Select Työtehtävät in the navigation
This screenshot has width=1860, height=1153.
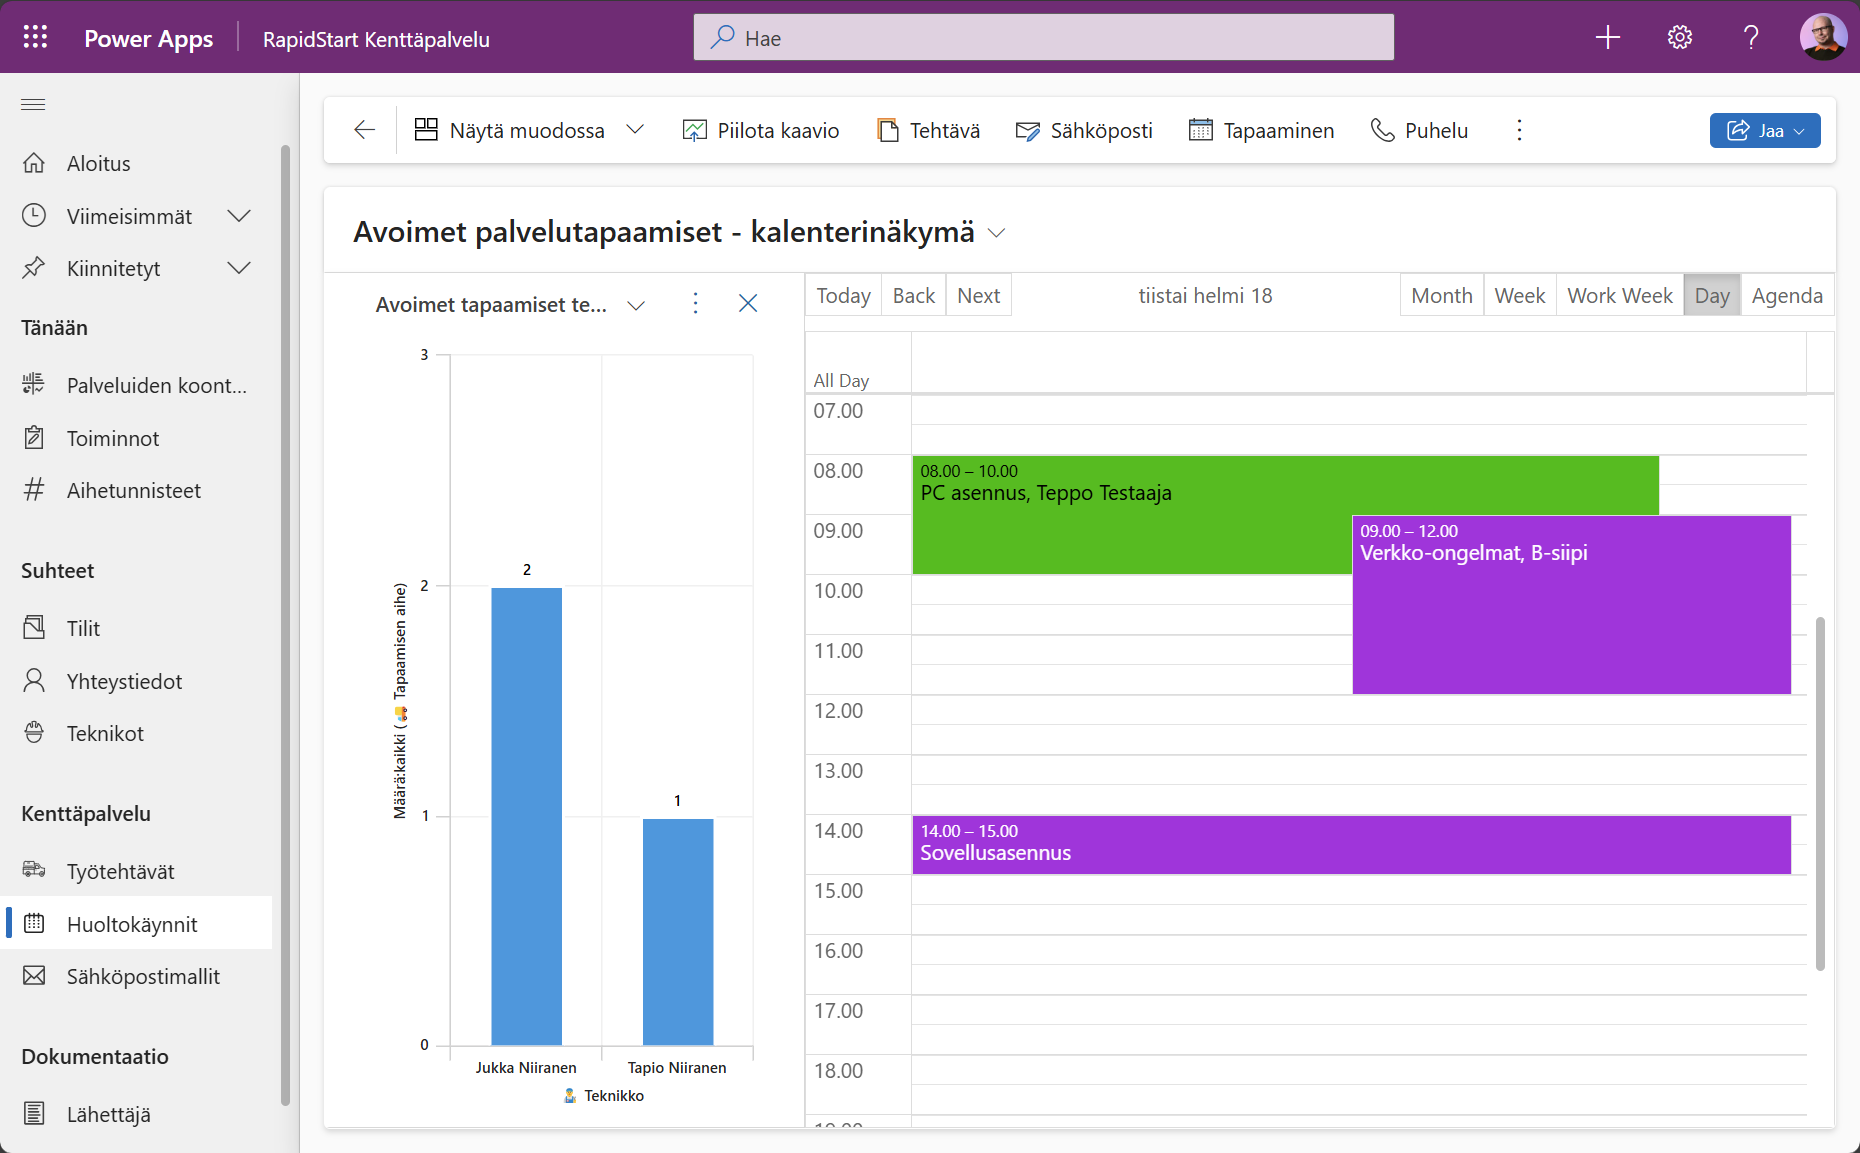[120, 872]
